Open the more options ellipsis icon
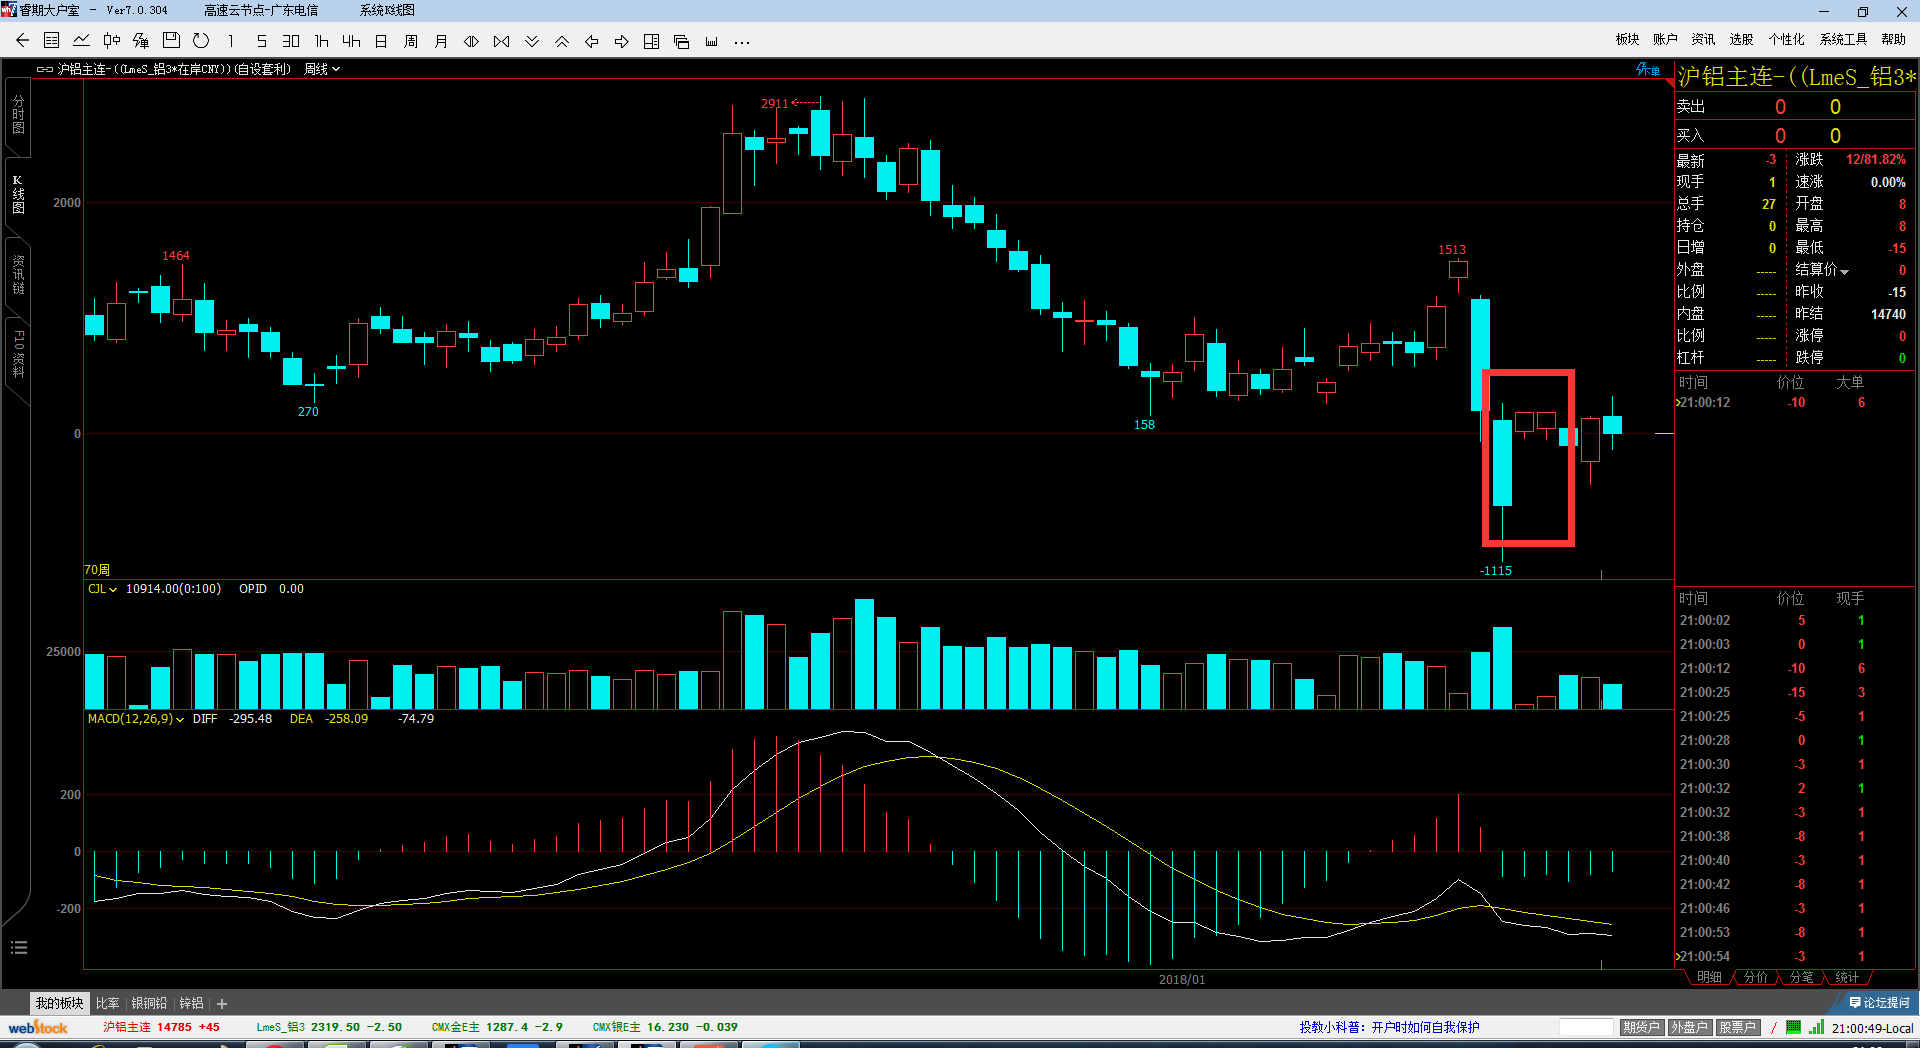The width and height of the screenshot is (1920, 1048). click(x=741, y=42)
